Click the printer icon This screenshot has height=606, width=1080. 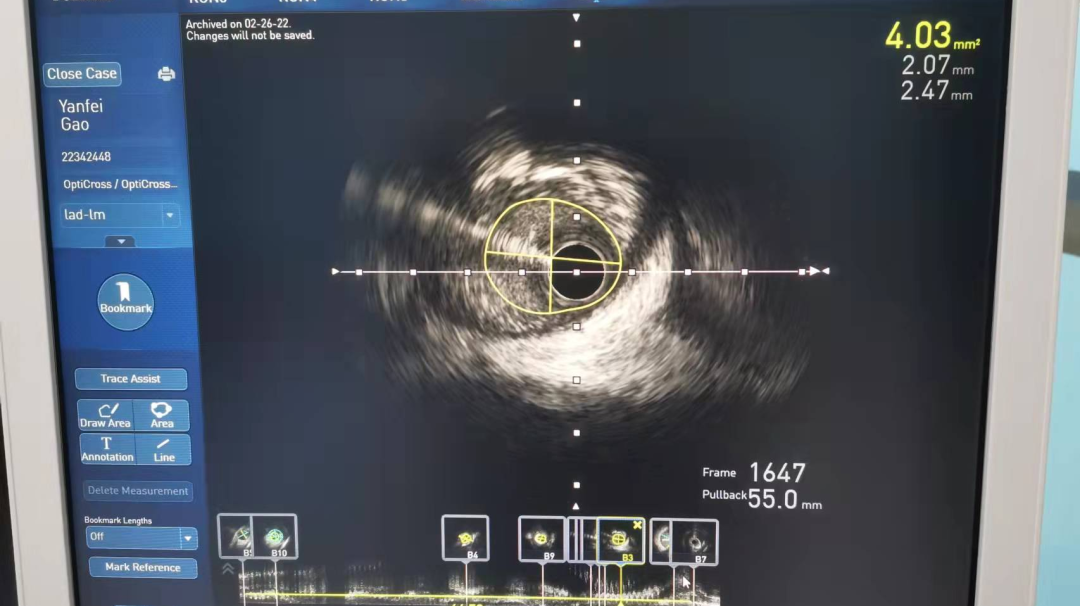(166, 74)
